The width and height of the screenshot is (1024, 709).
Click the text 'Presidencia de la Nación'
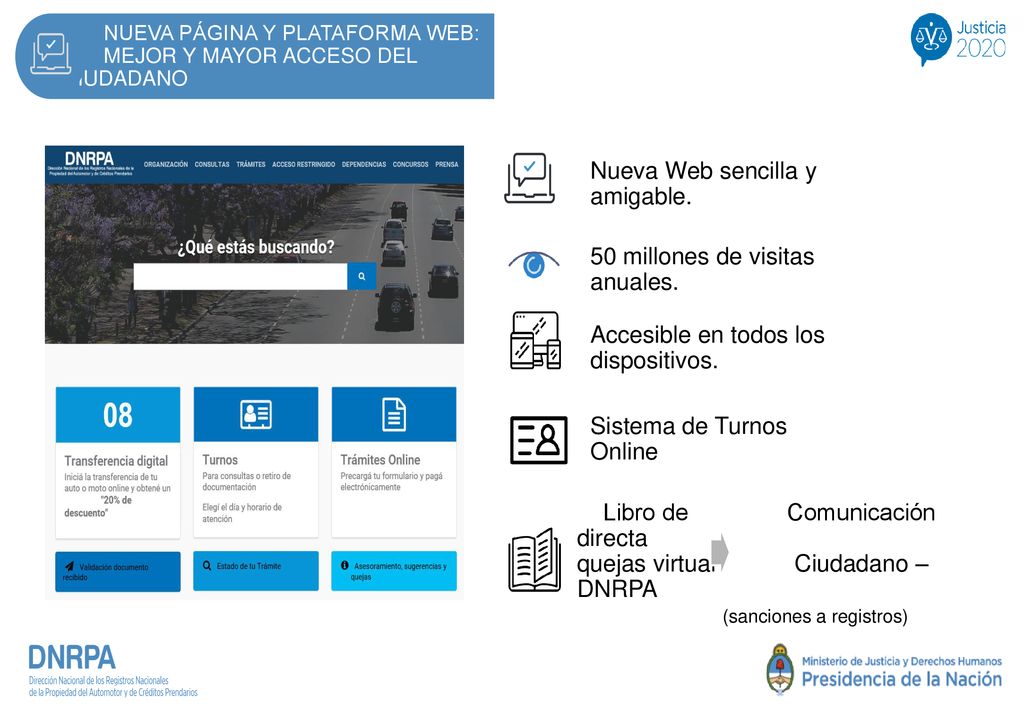click(902, 680)
